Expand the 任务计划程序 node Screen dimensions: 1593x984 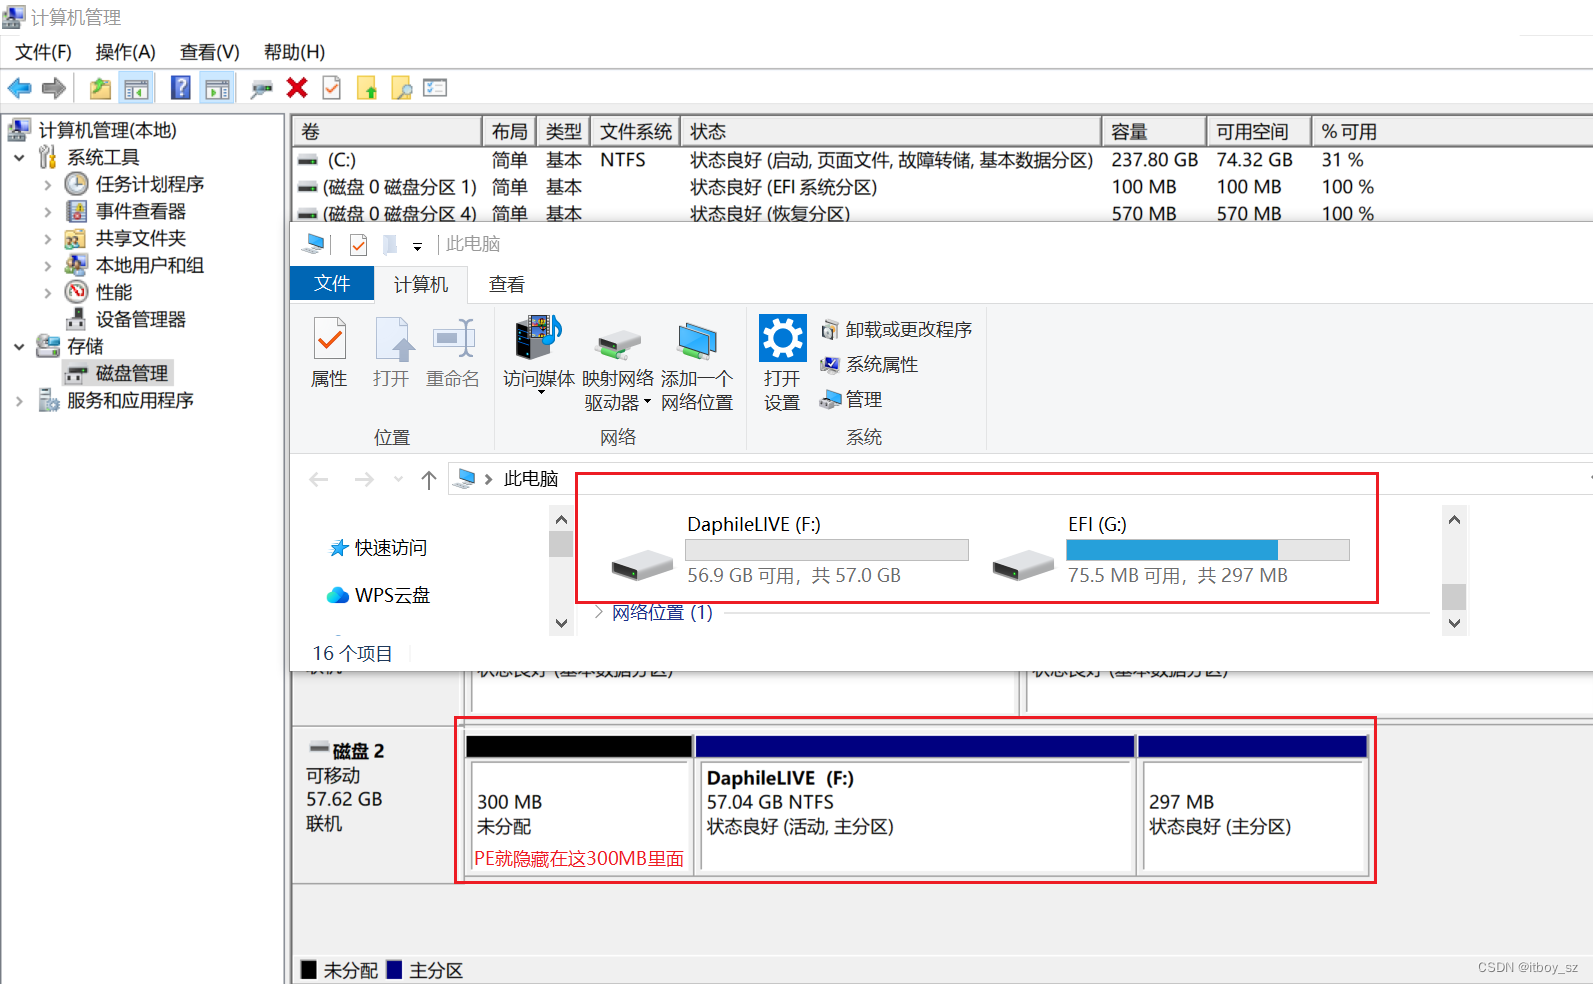click(47, 185)
